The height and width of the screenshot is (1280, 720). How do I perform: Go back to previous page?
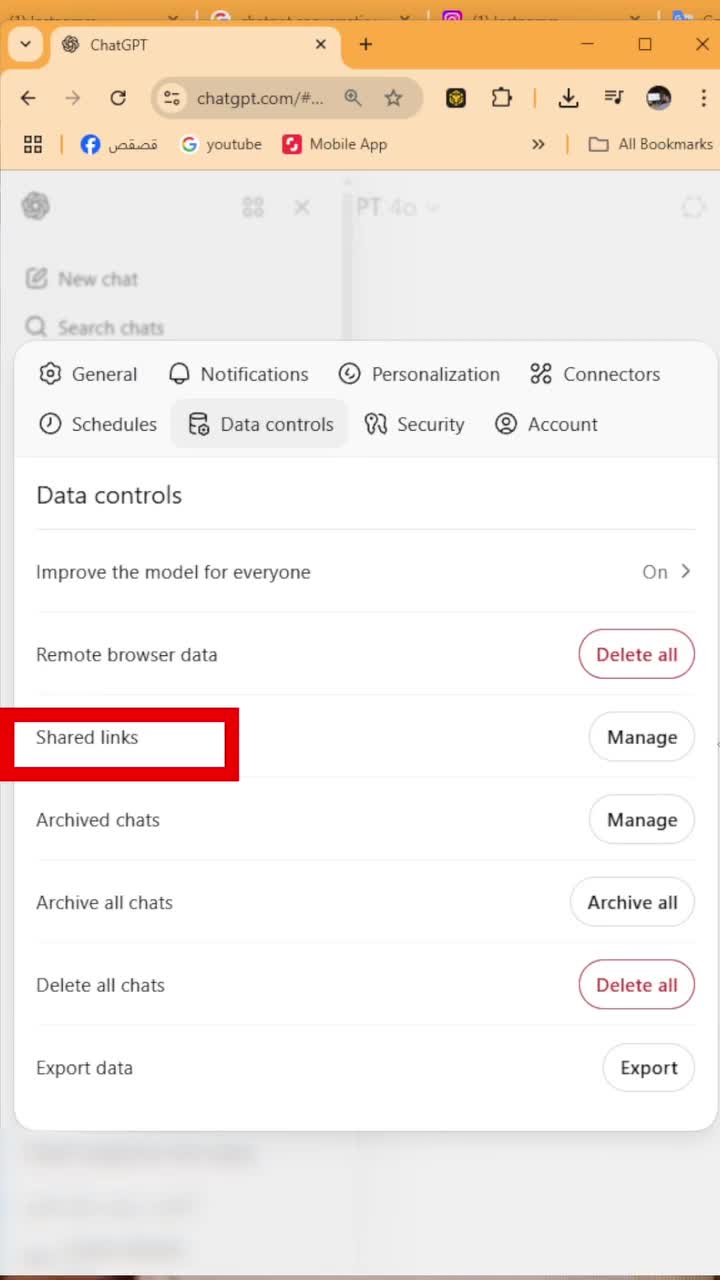coord(28,98)
